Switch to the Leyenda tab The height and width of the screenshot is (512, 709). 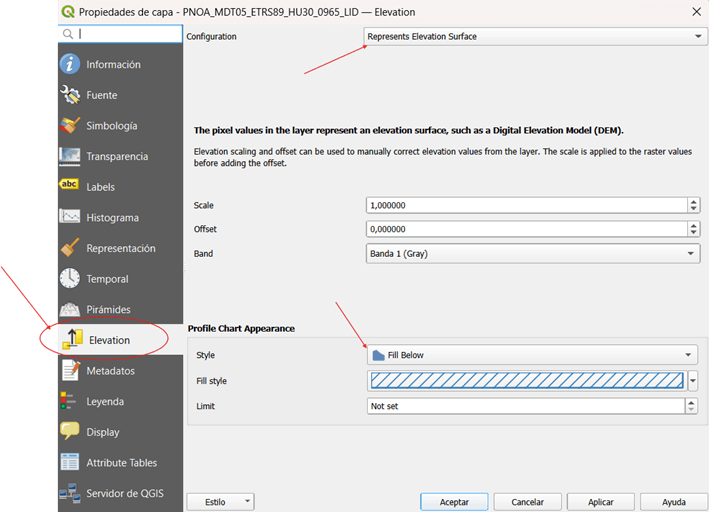[105, 402]
